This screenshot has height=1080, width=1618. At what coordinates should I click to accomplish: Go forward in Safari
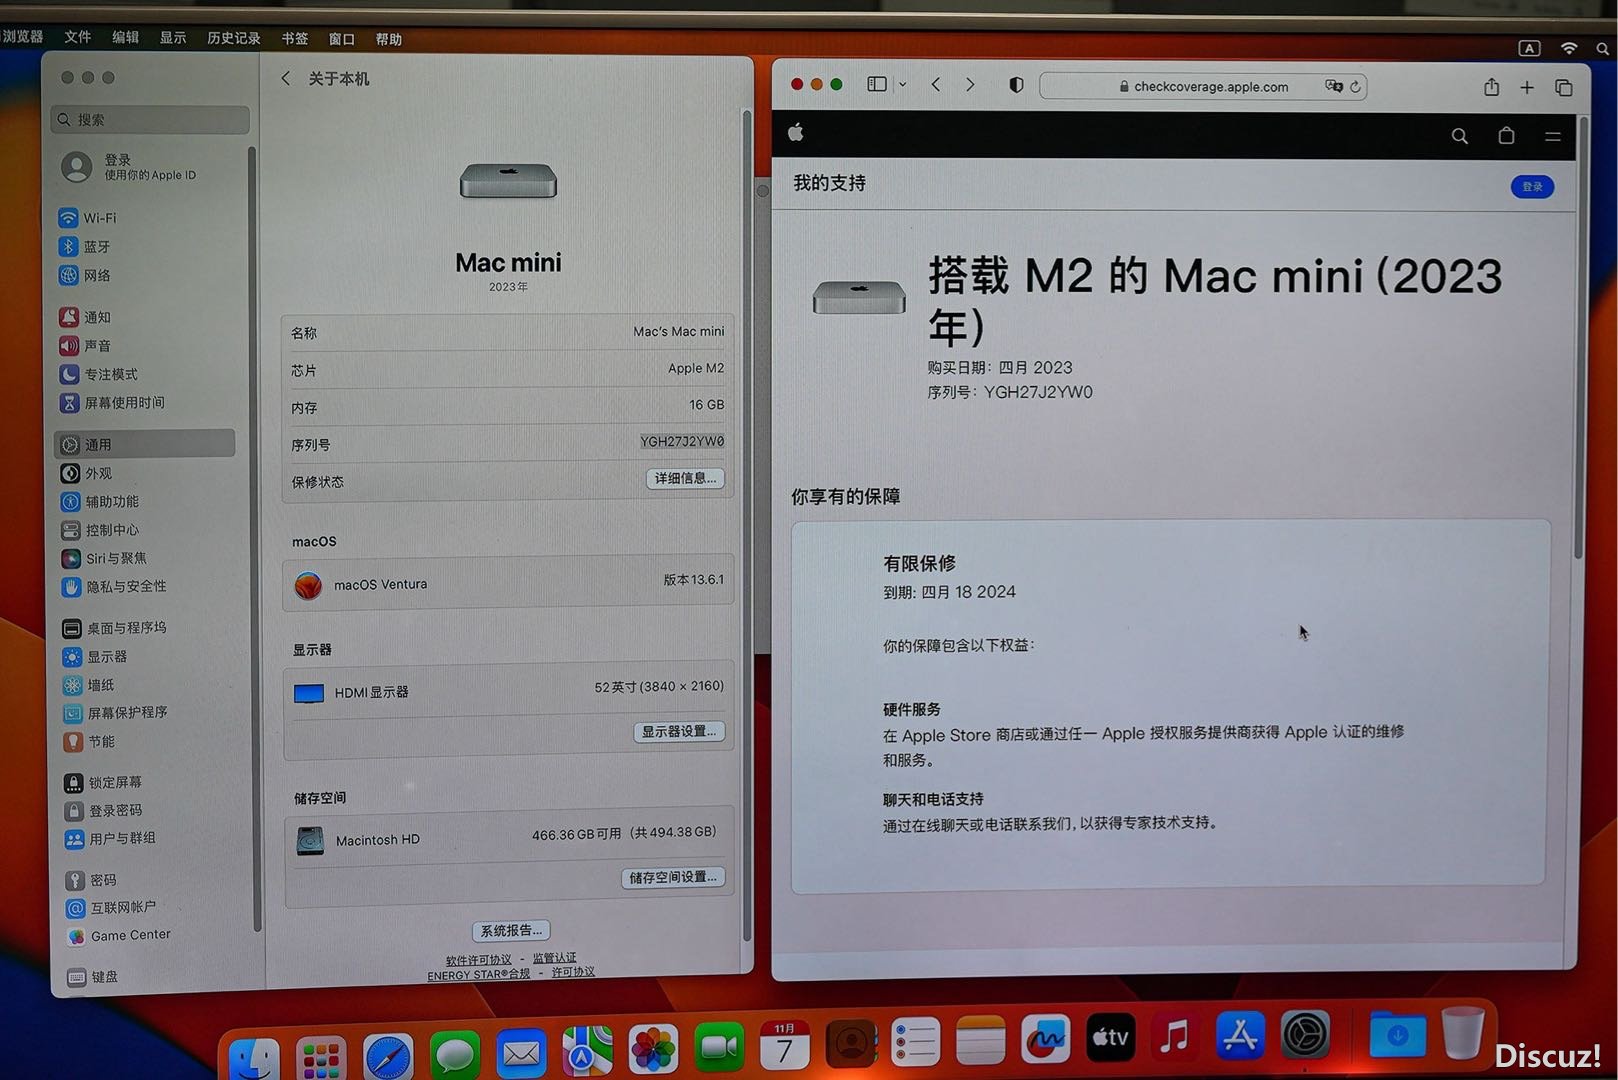970,85
